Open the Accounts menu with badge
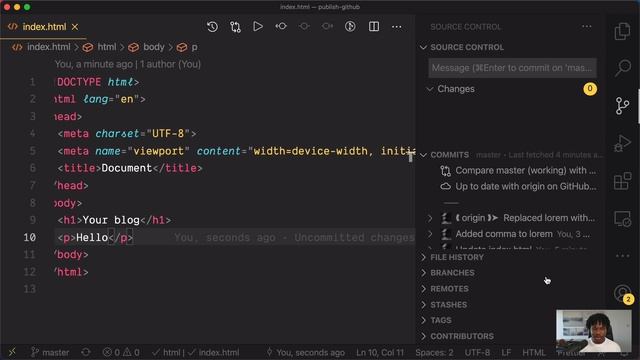 pos(623,293)
